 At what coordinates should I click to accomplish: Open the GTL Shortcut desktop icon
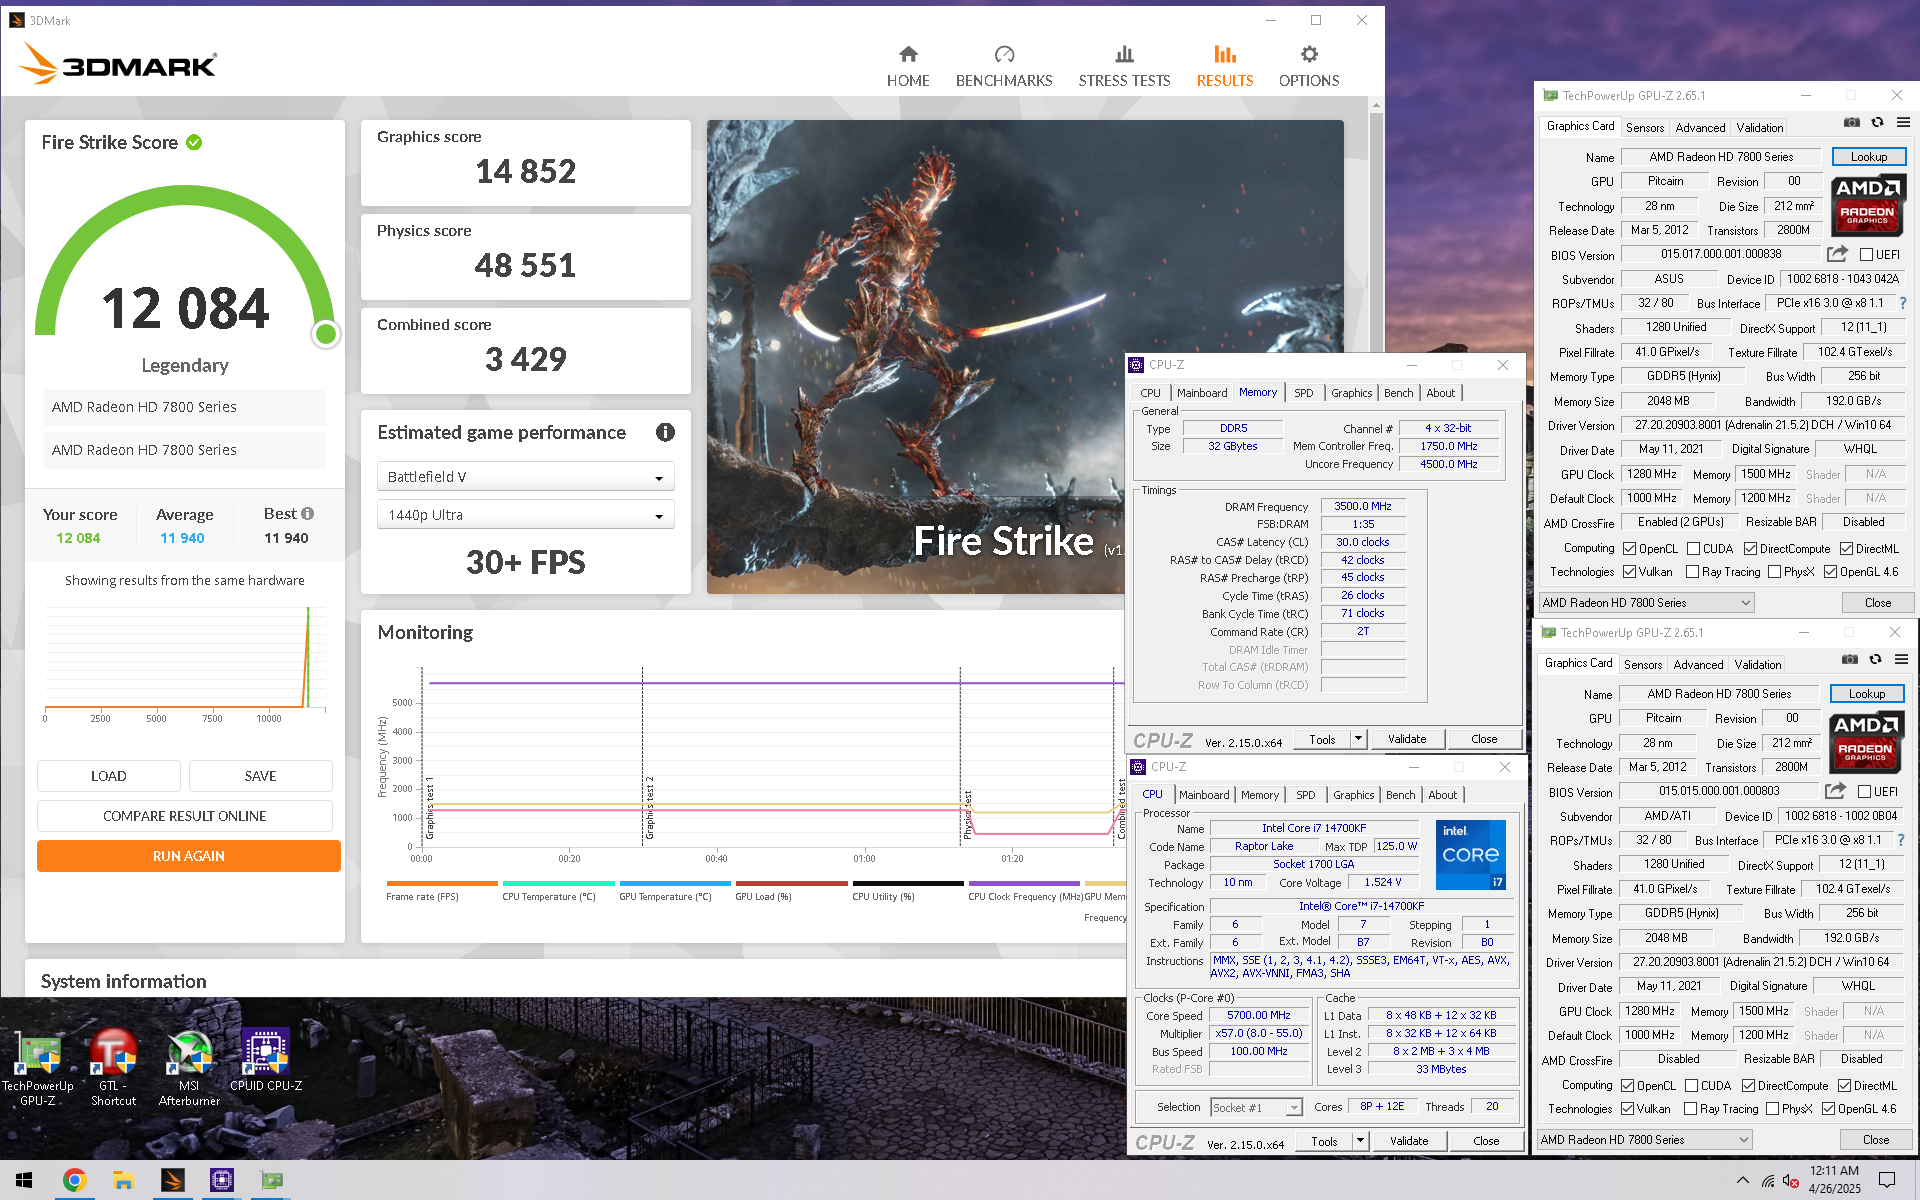coord(113,1068)
